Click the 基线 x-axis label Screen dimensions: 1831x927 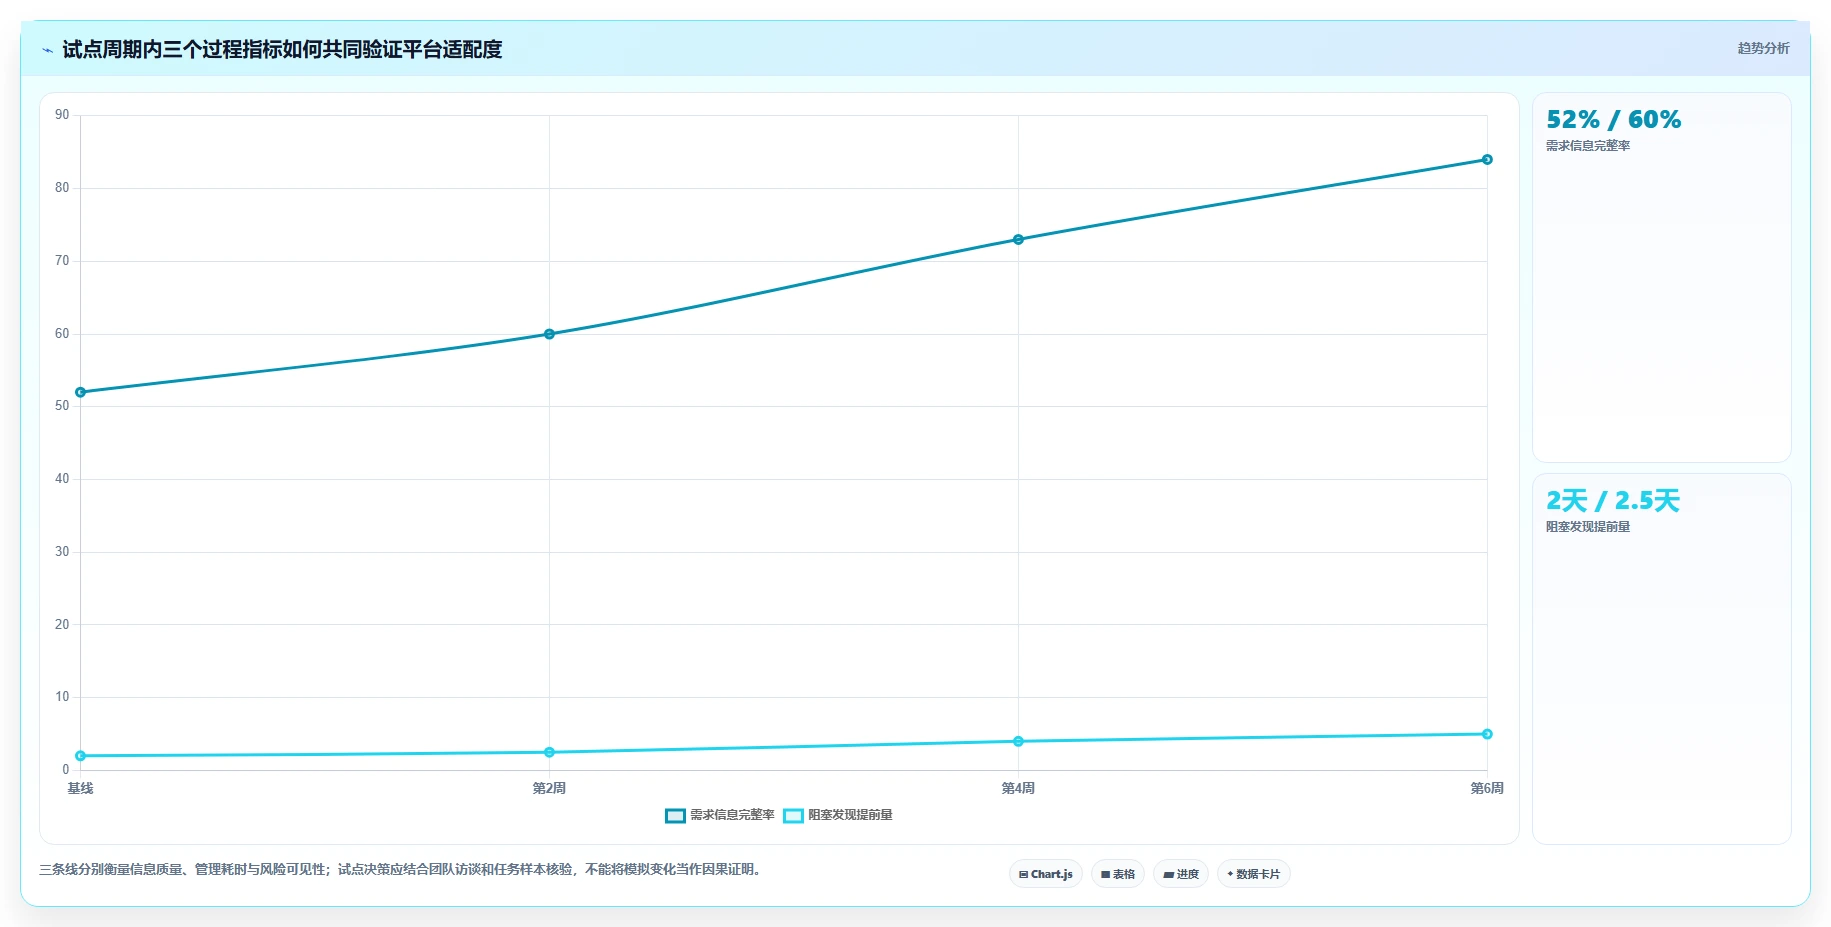(x=80, y=789)
